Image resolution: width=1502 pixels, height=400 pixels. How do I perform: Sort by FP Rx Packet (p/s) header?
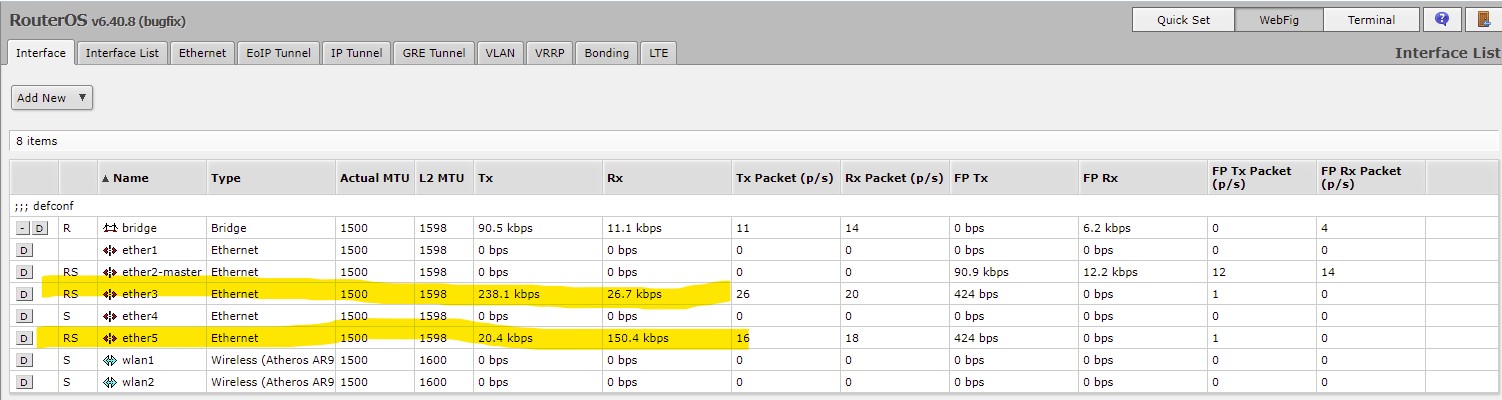click(1371, 178)
